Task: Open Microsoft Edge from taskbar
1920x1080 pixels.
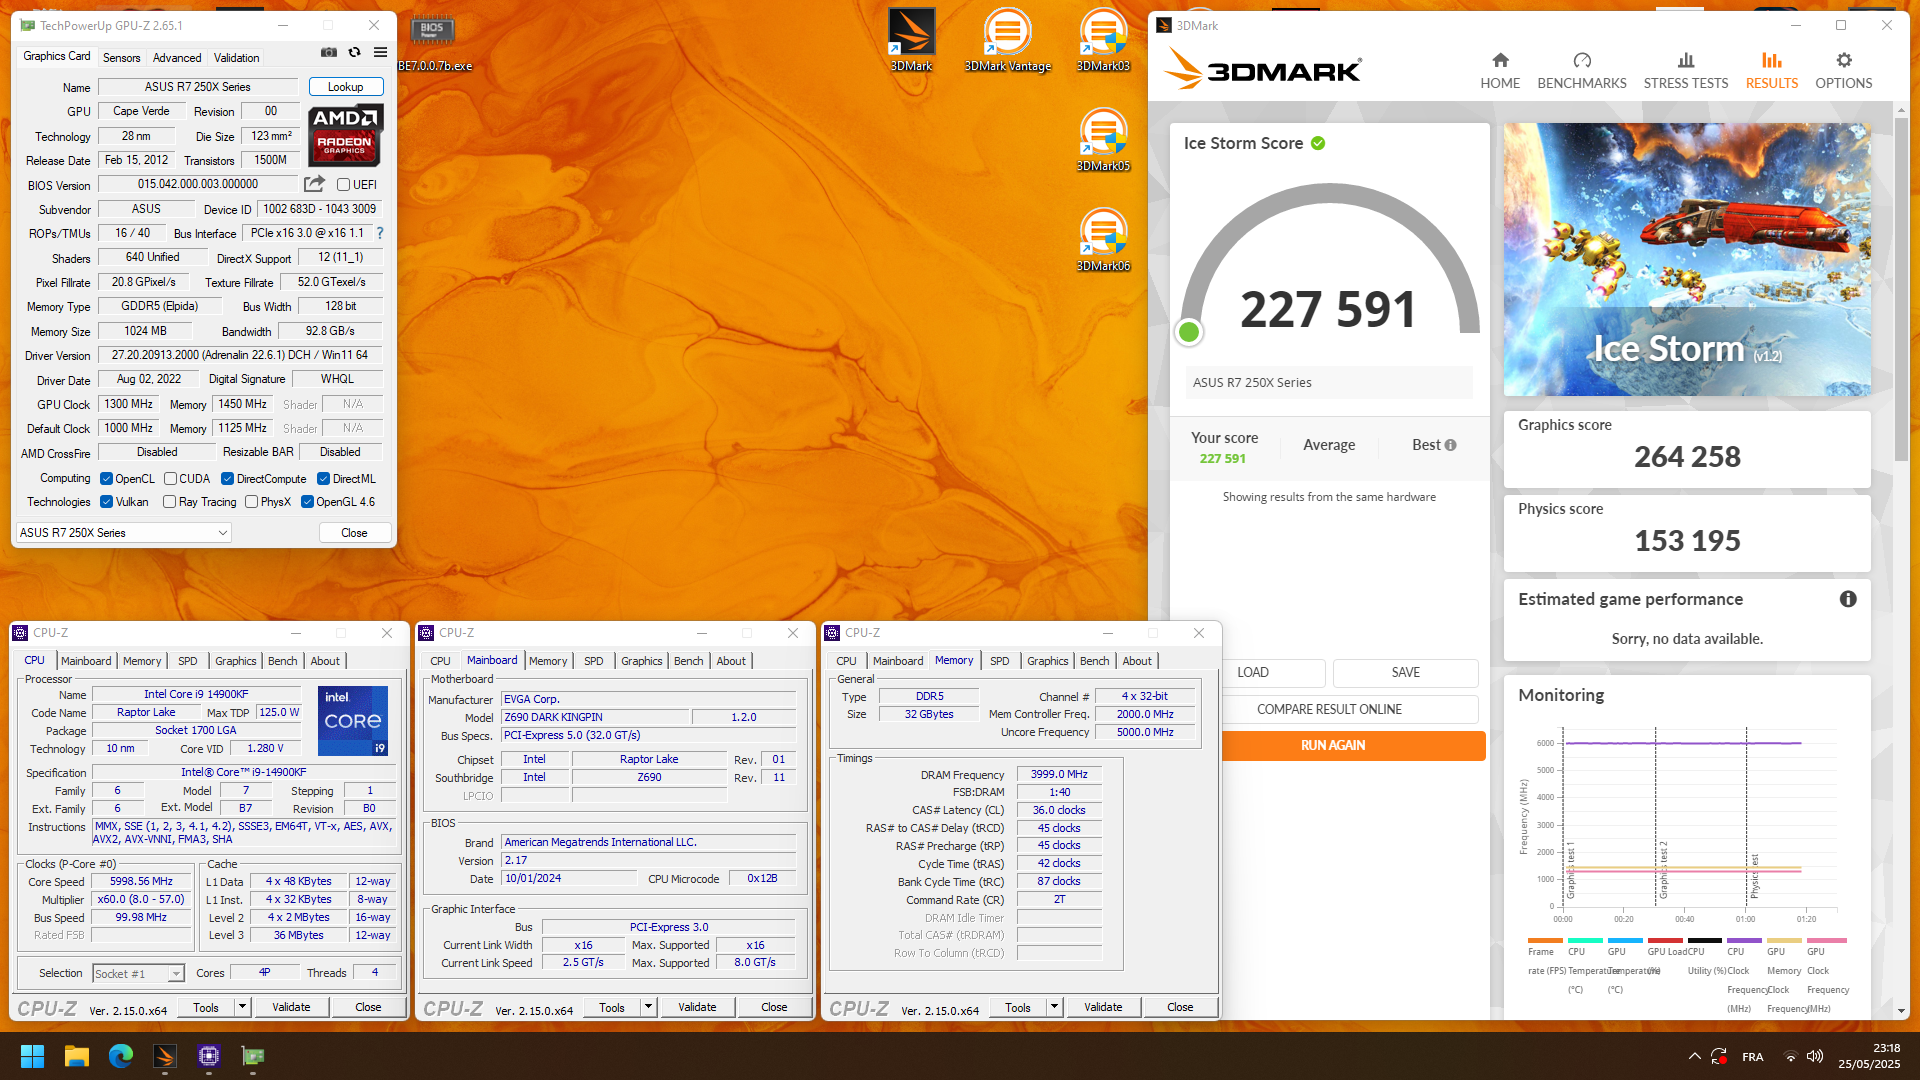Action: click(121, 1056)
